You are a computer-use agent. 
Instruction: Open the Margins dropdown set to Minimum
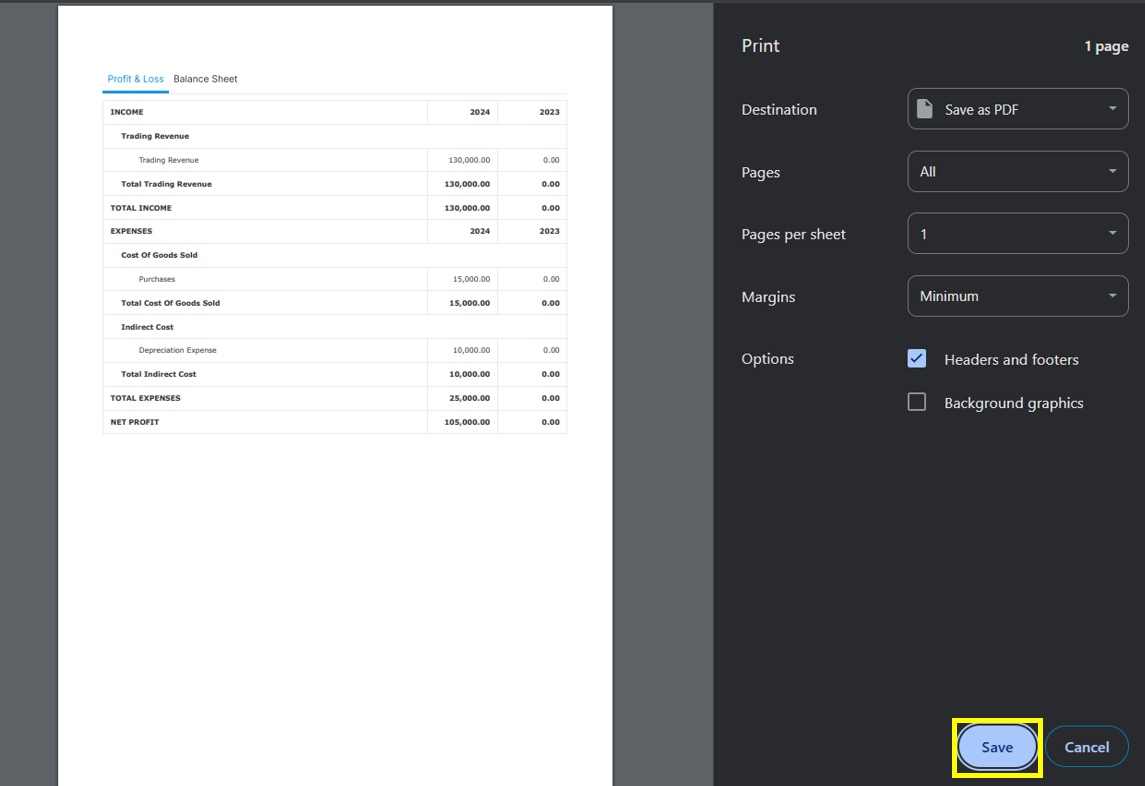1018,296
